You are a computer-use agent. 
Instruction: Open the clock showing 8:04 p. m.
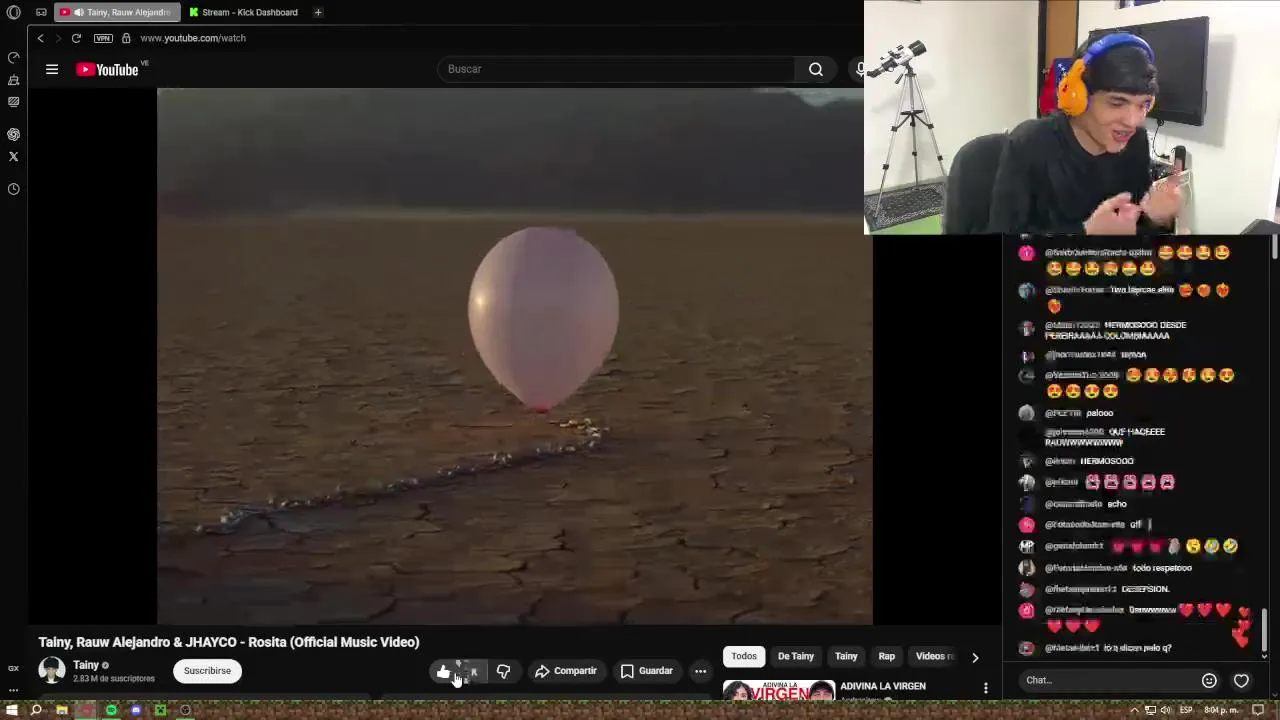(x=1221, y=710)
